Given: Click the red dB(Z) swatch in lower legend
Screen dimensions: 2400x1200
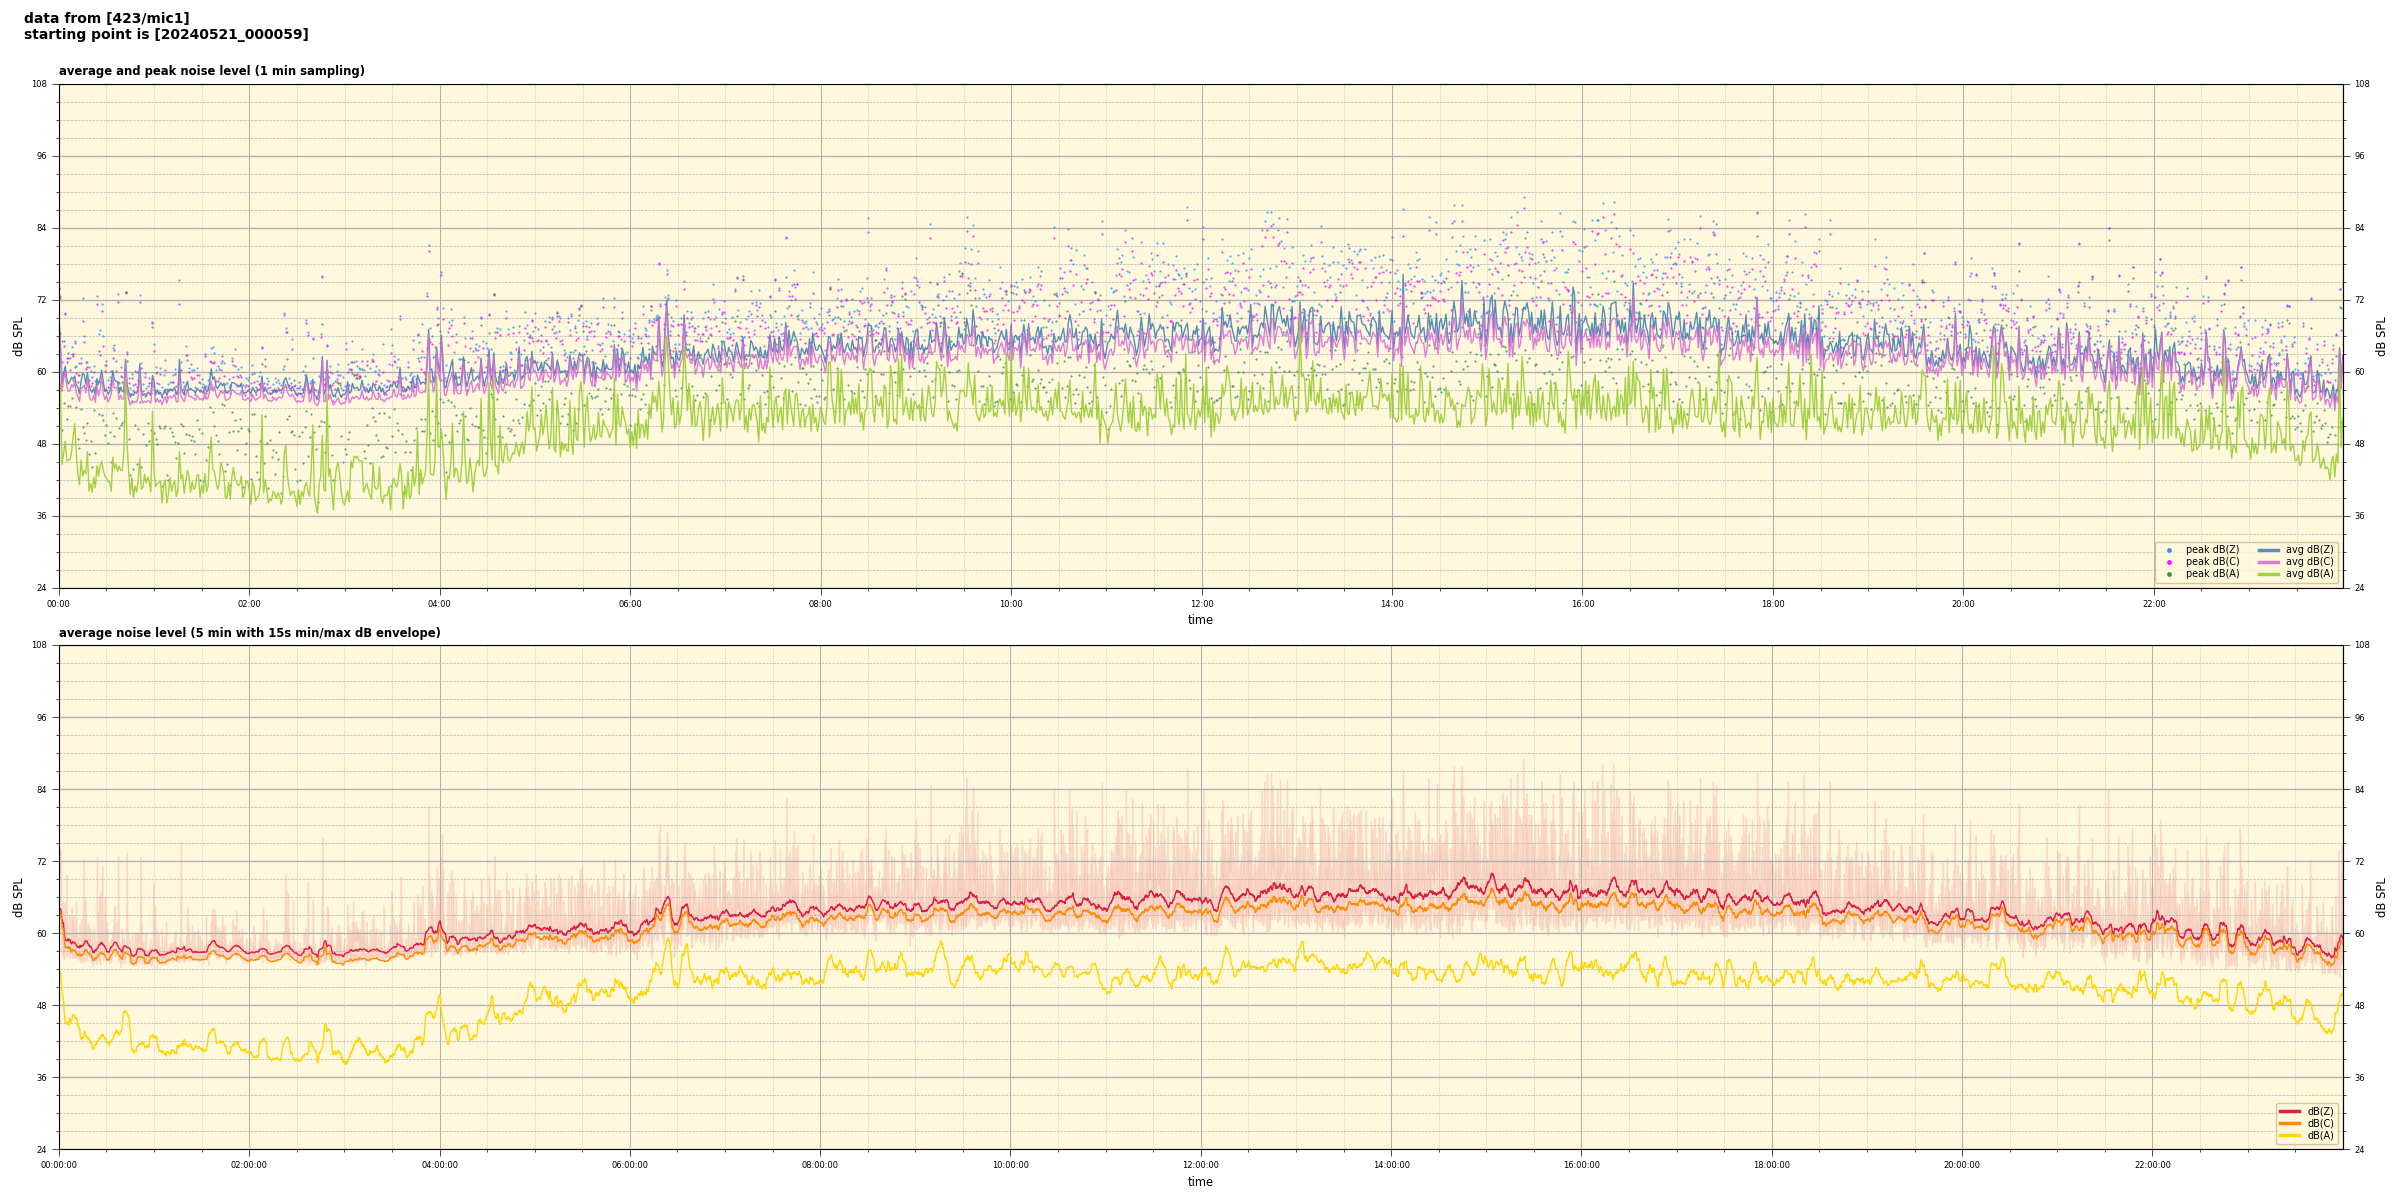Looking at the screenshot, I should [x=2290, y=1111].
